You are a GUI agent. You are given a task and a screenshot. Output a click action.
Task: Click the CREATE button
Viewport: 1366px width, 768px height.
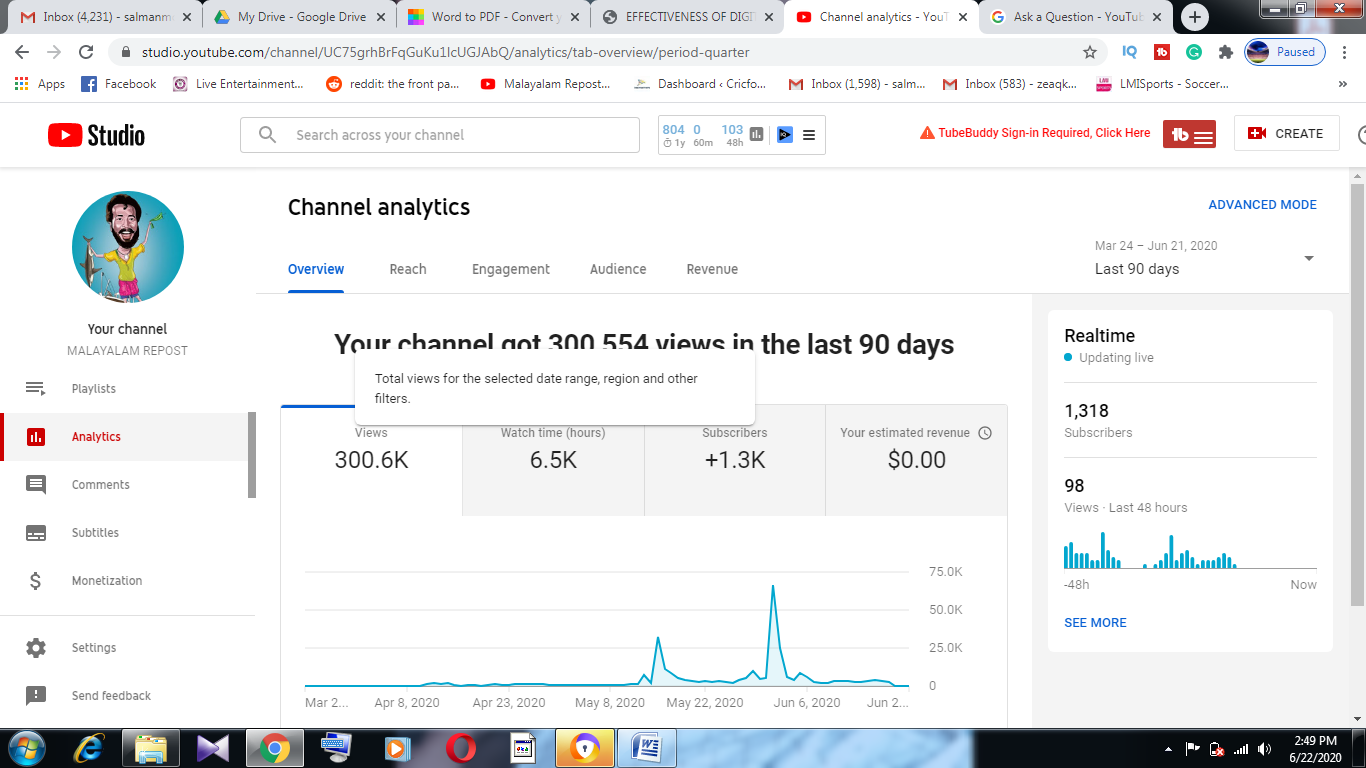pos(1286,133)
